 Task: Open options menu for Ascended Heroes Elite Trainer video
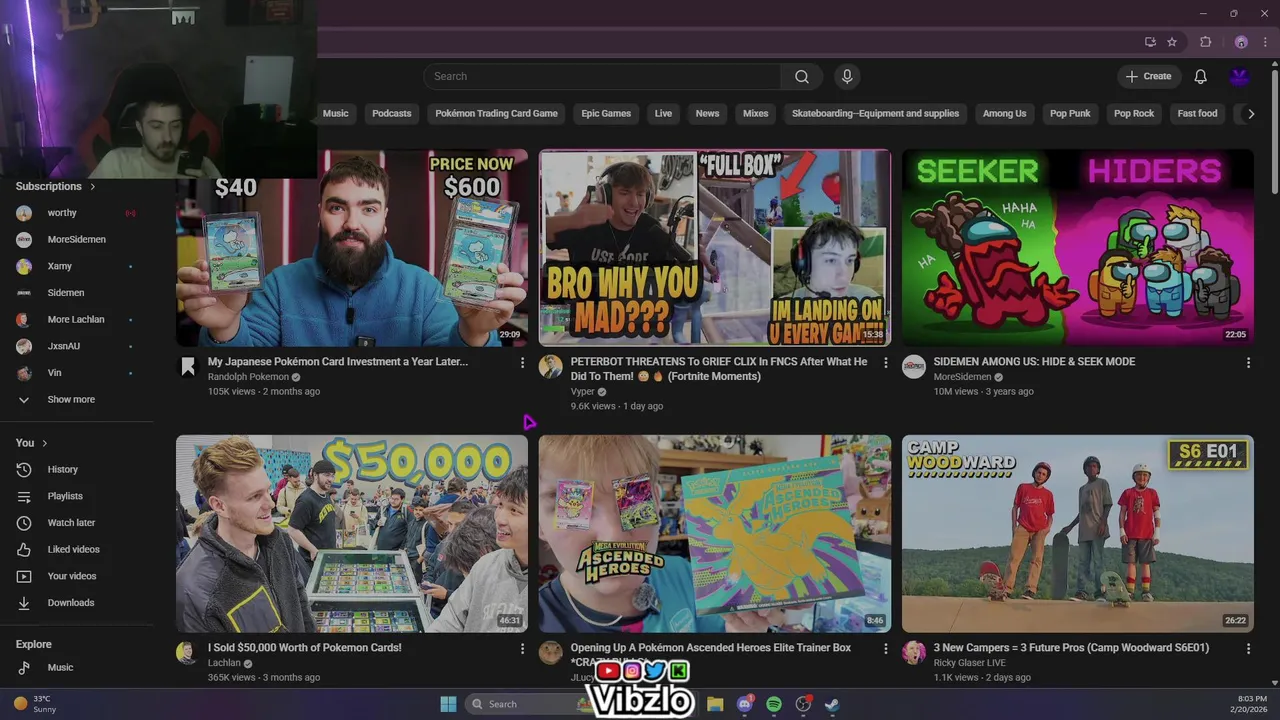tap(885, 649)
